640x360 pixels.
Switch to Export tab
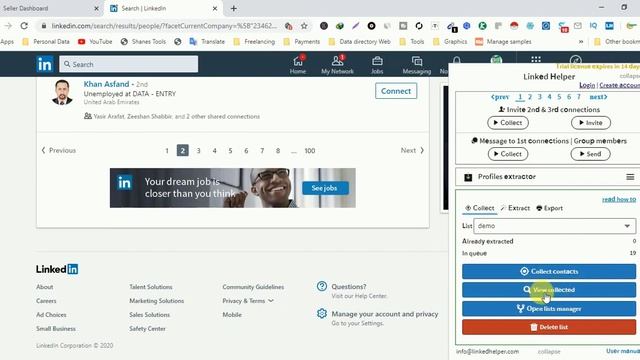549,208
